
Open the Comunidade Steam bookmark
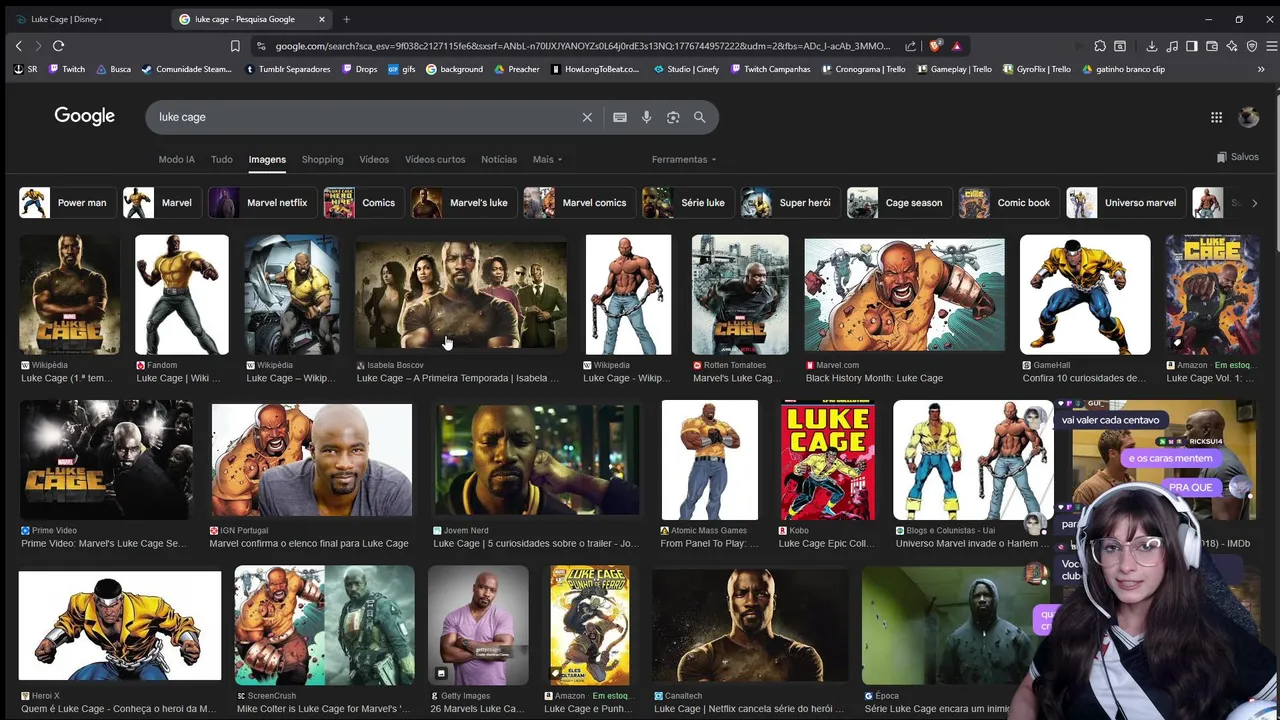click(187, 69)
